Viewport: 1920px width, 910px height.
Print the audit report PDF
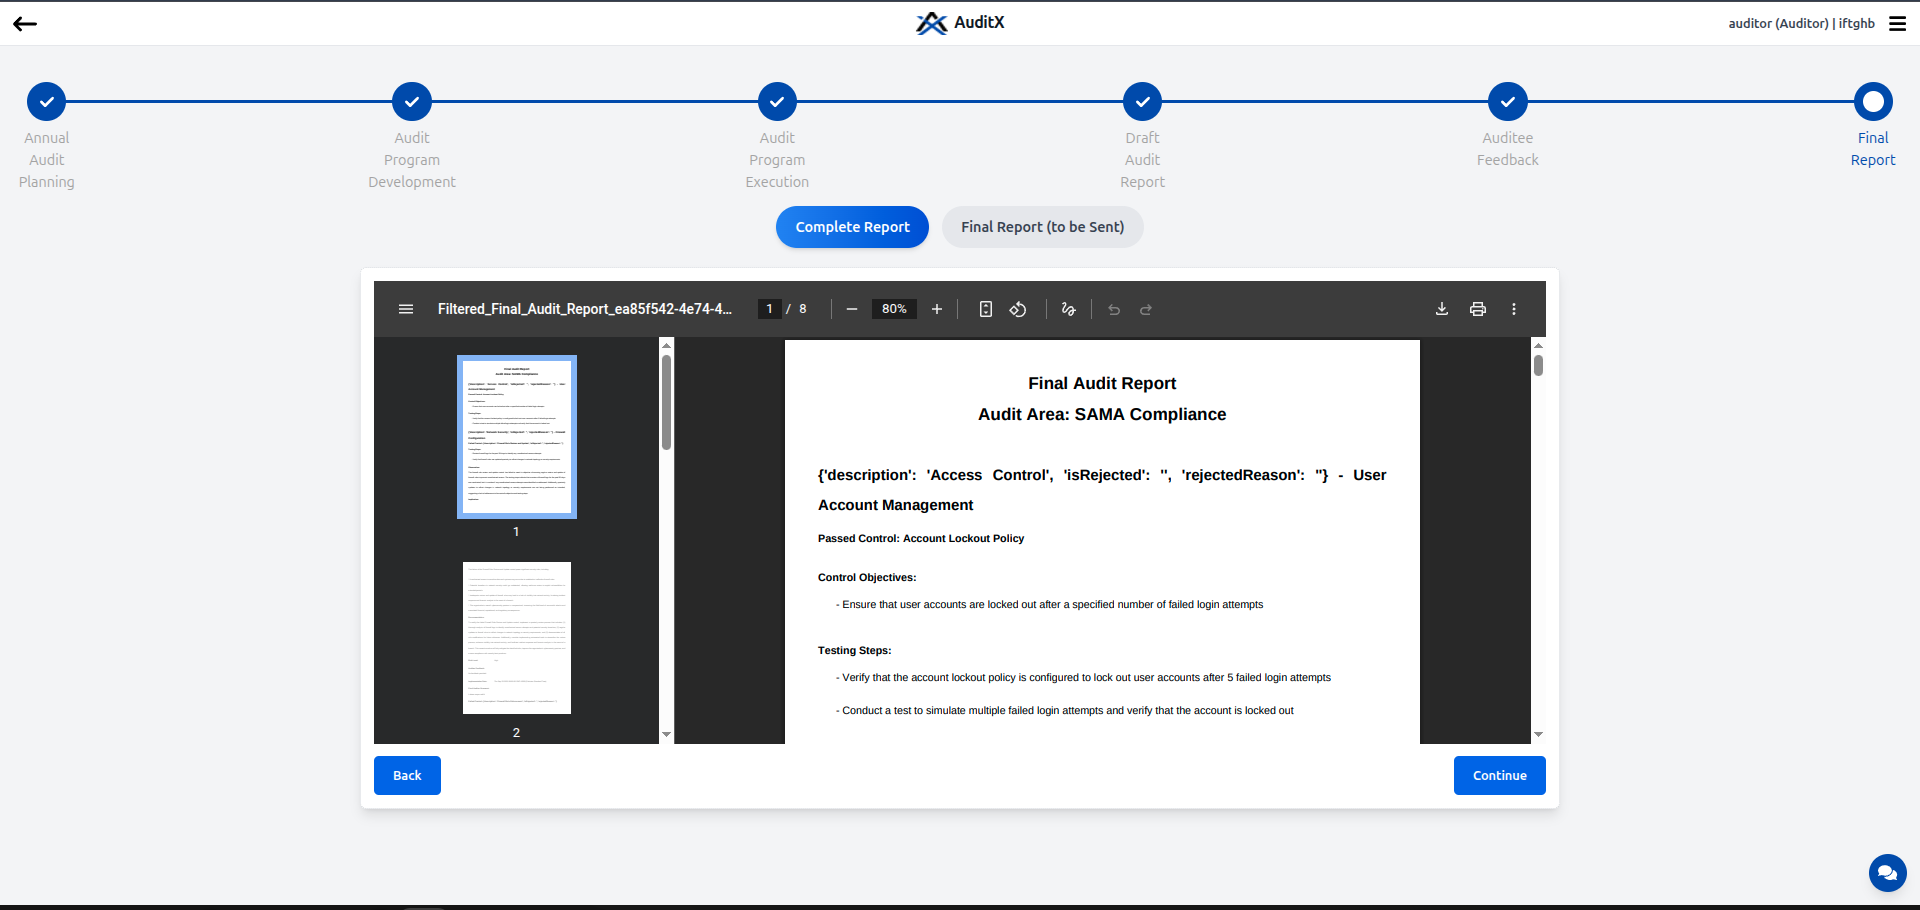click(x=1478, y=309)
